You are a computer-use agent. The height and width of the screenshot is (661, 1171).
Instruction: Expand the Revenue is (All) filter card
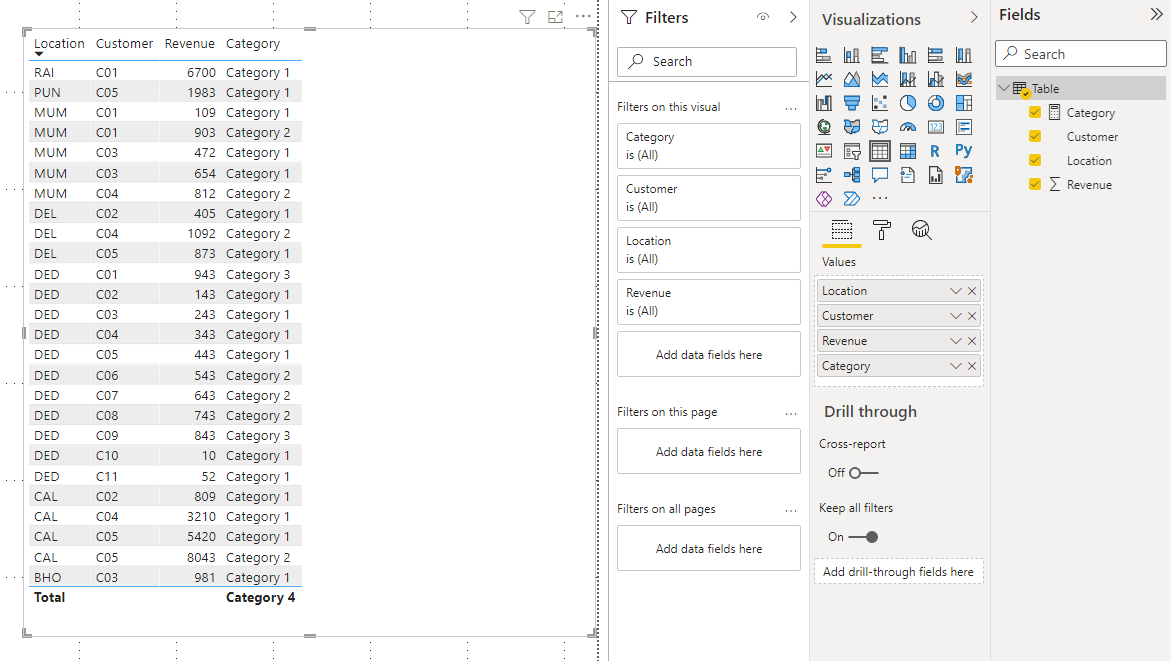click(x=709, y=302)
